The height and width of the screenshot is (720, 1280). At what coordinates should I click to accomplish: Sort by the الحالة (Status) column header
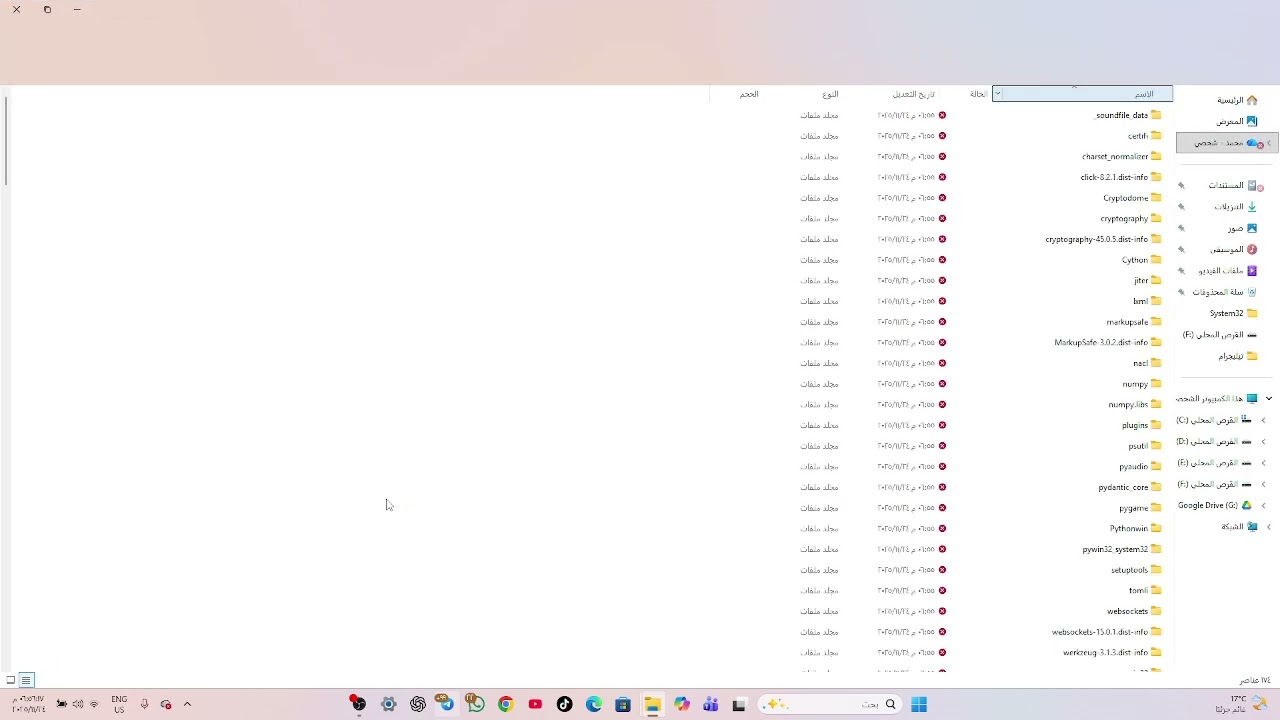tap(978, 94)
